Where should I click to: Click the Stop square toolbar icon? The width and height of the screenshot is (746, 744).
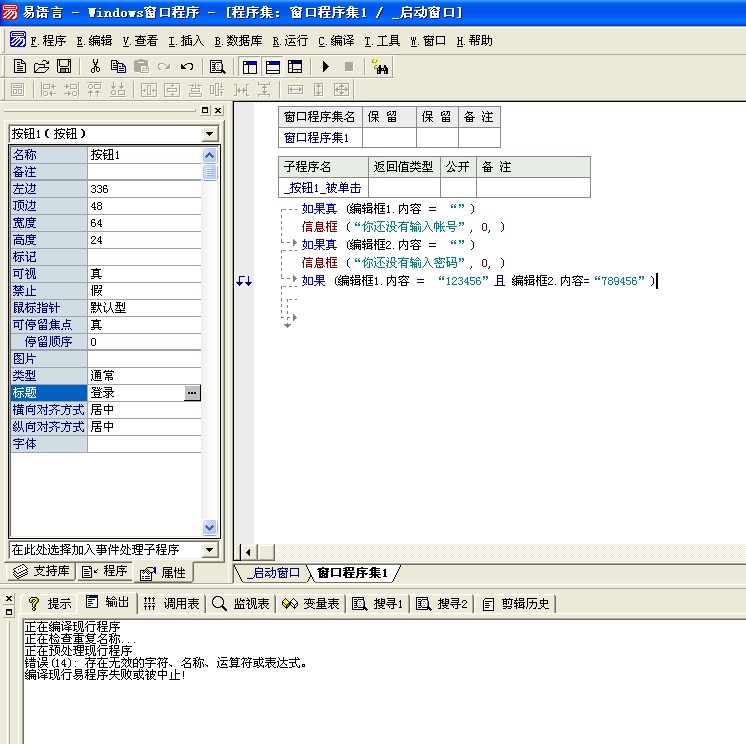click(x=349, y=67)
